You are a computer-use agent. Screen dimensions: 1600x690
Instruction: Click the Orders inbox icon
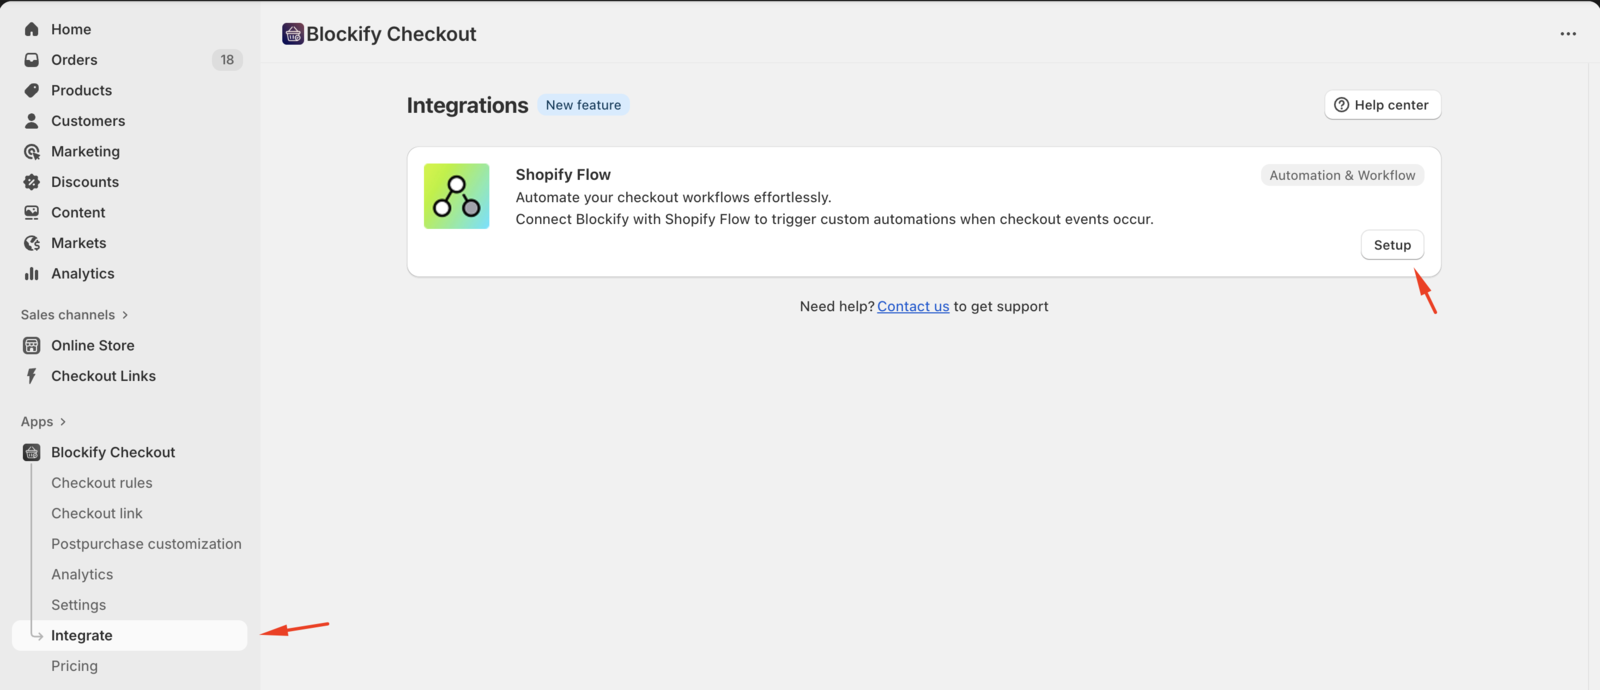pyautogui.click(x=32, y=60)
